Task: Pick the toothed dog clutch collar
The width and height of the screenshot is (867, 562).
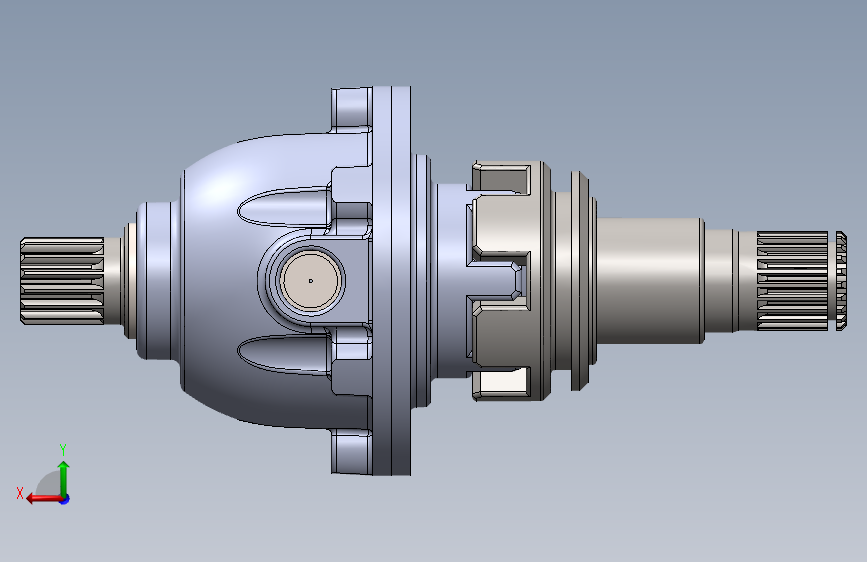Action: pyautogui.click(x=509, y=281)
